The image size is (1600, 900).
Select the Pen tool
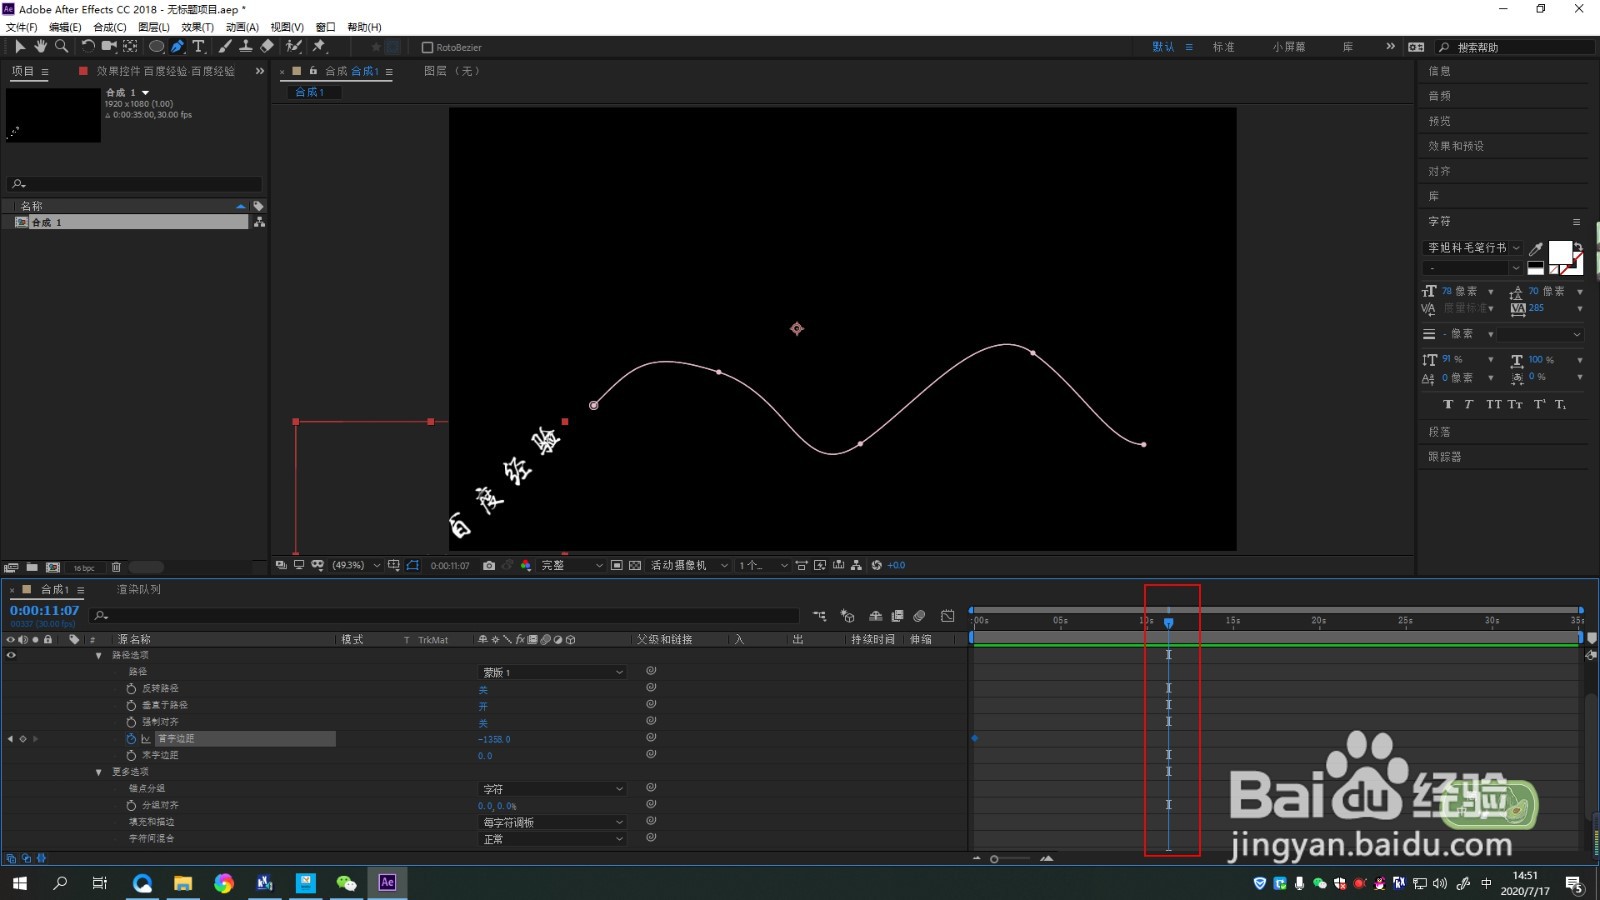[x=177, y=46]
